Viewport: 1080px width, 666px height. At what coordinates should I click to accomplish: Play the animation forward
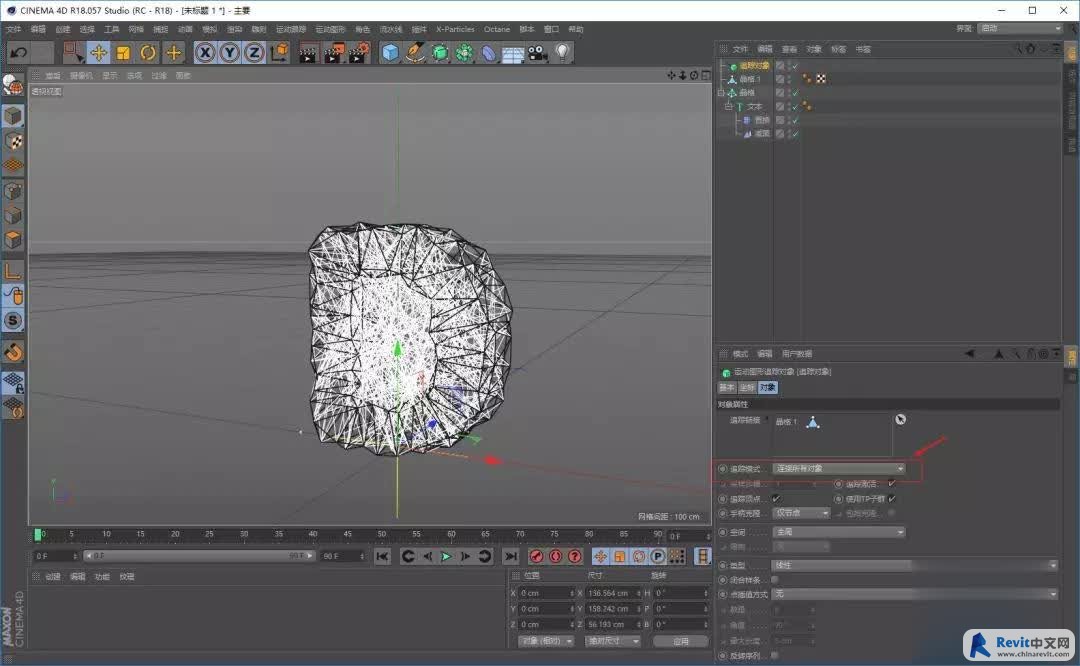446,556
